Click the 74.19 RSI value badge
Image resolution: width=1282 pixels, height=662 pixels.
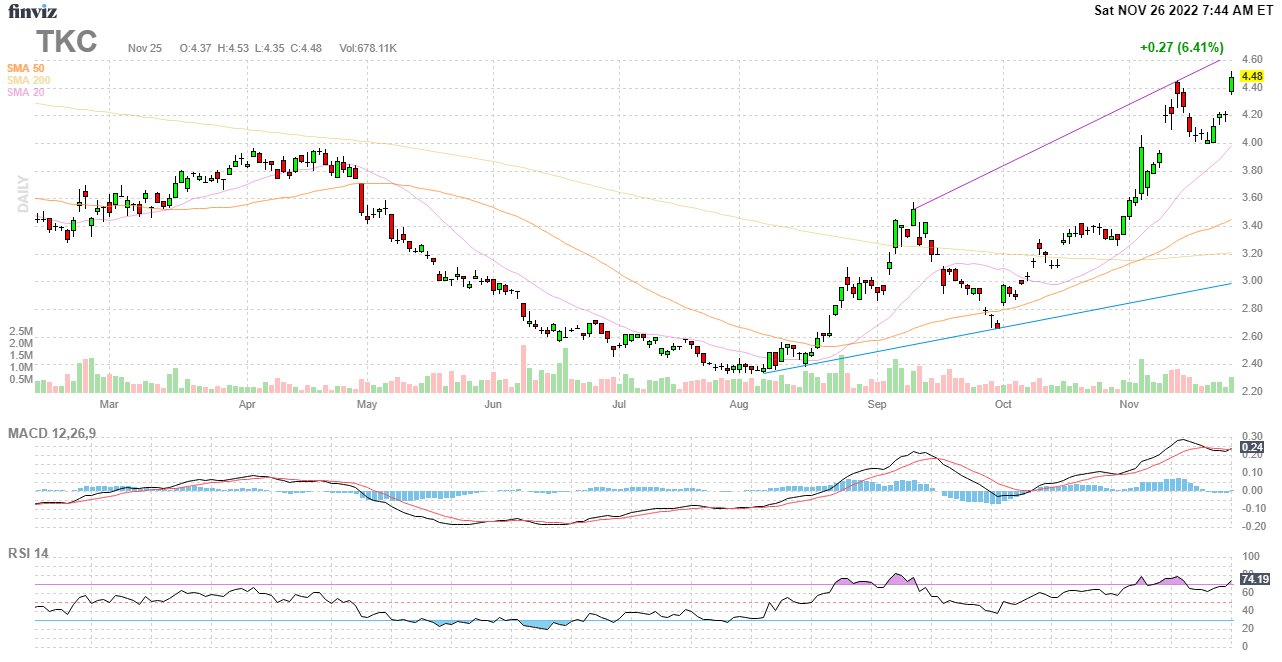tap(1254, 579)
